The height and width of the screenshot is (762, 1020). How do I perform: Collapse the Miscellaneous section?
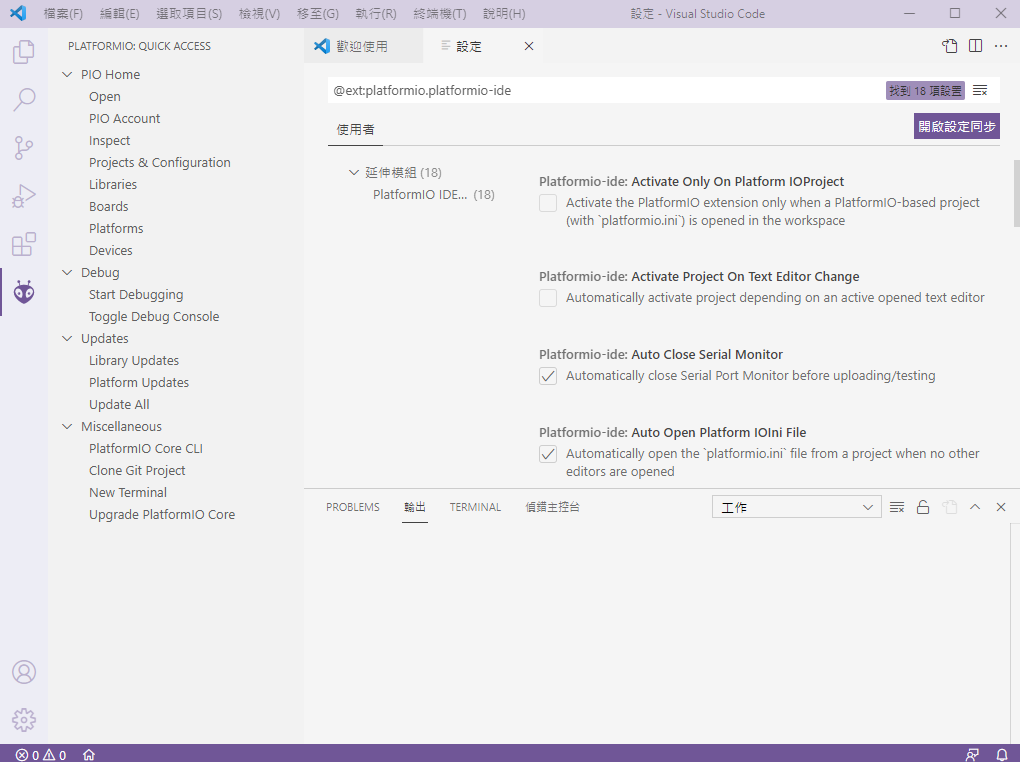(66, 426)
